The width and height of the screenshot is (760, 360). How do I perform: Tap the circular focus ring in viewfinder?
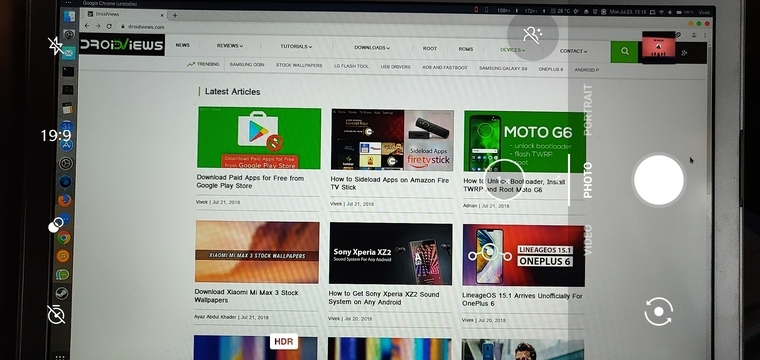point(504,180)
